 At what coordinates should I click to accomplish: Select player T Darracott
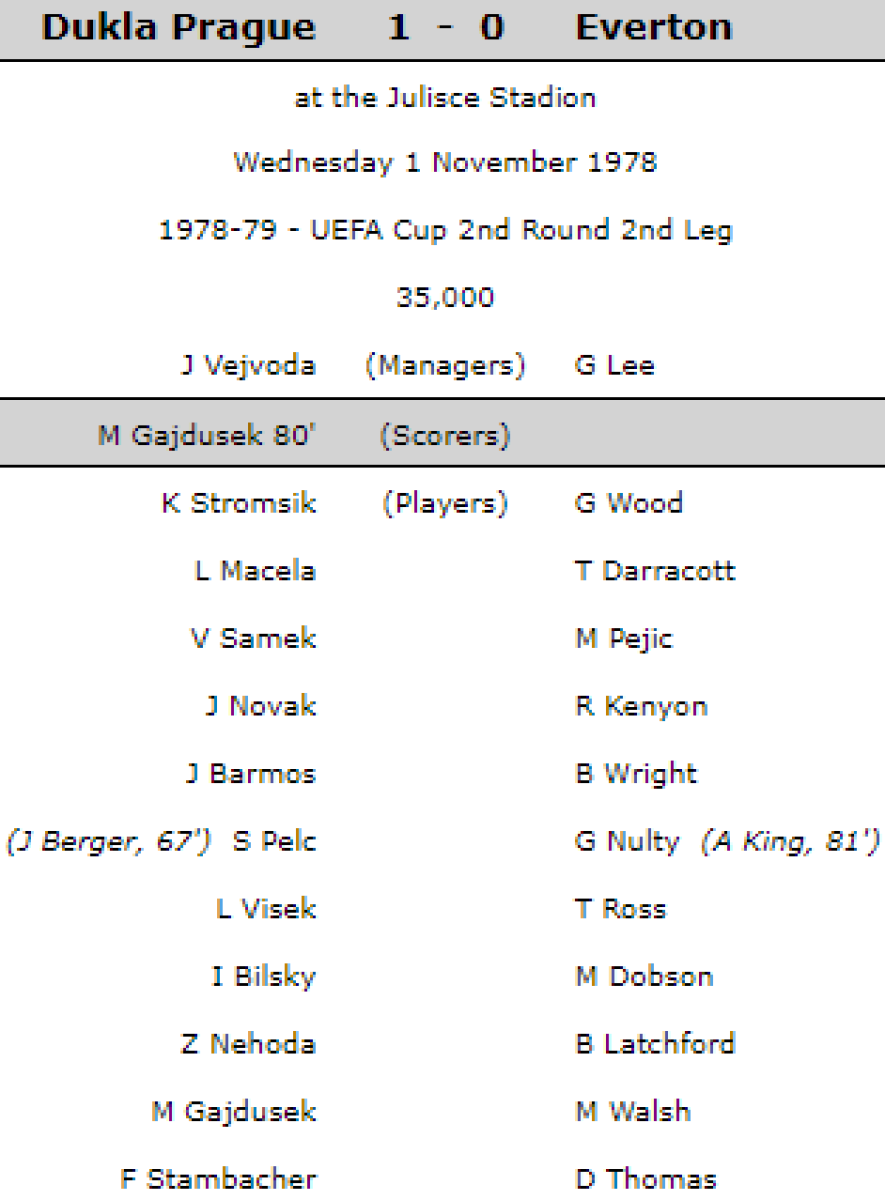[x=655, y=571]
